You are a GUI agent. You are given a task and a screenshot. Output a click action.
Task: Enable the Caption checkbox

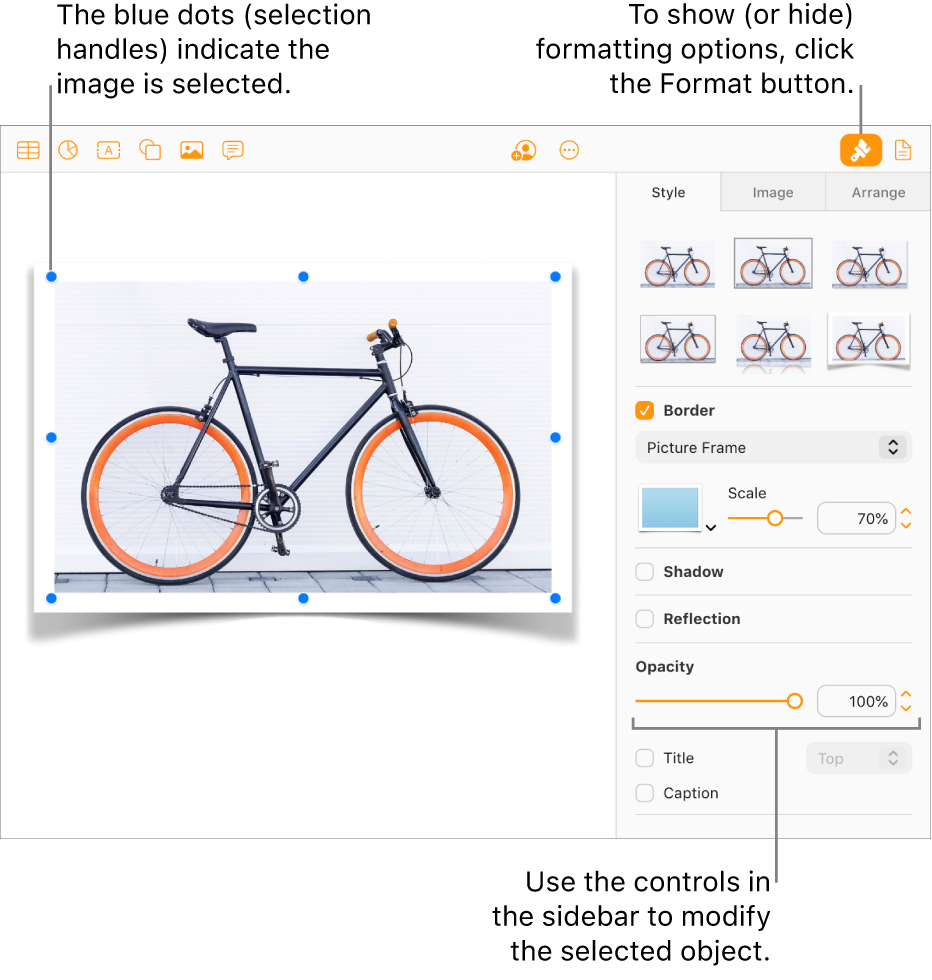[x=644, y=793]
